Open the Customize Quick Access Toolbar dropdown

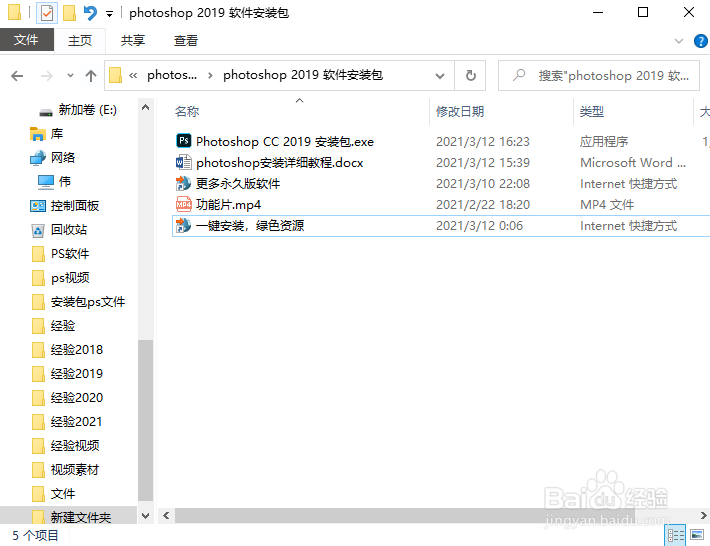point(109,14)
